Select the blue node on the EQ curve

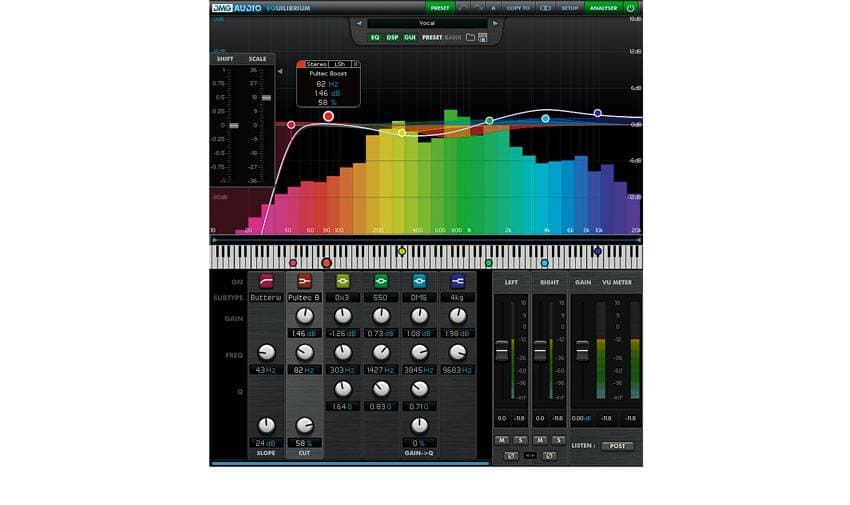[x=597, y=113]
